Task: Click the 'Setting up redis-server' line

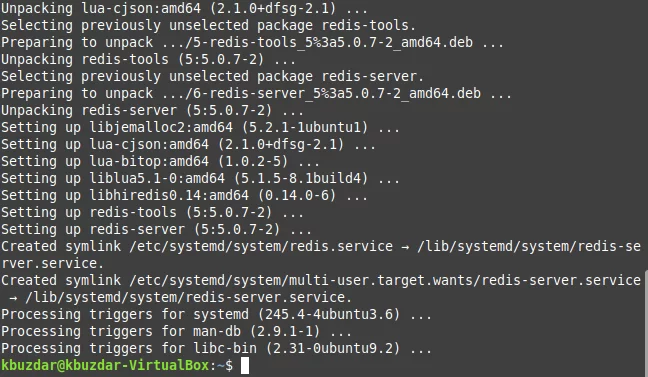Action: click(x=156, y=230)
